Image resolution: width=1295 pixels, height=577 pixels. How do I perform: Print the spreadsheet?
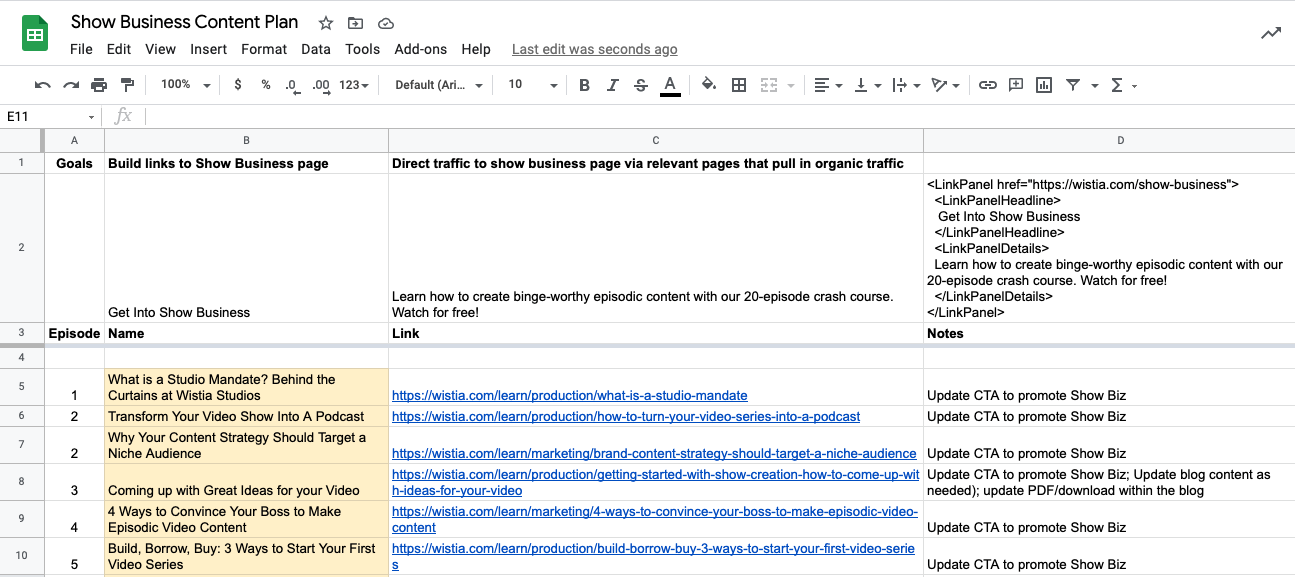98,85
